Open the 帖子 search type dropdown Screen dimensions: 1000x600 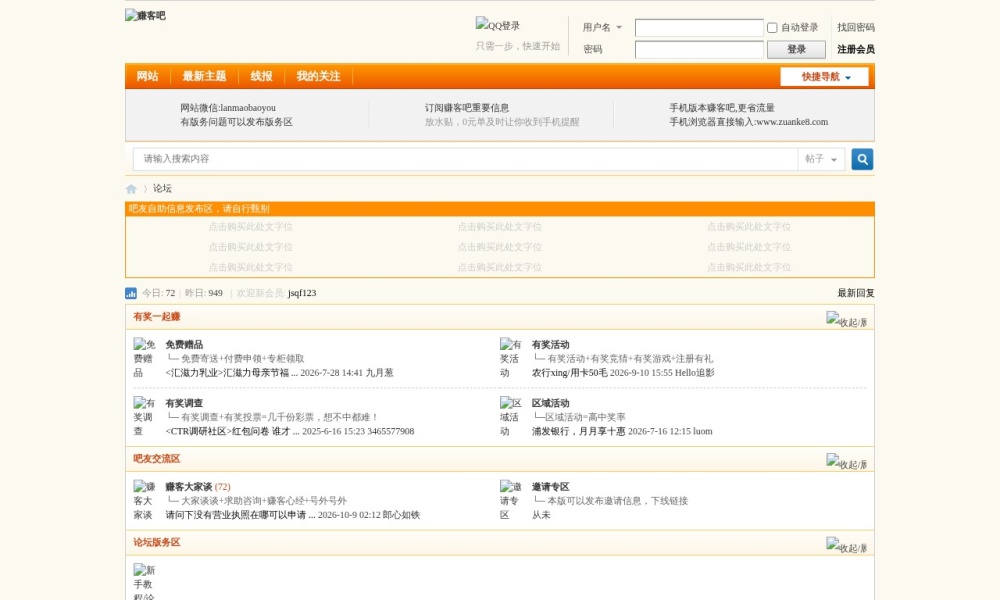[x=821, y=159]
